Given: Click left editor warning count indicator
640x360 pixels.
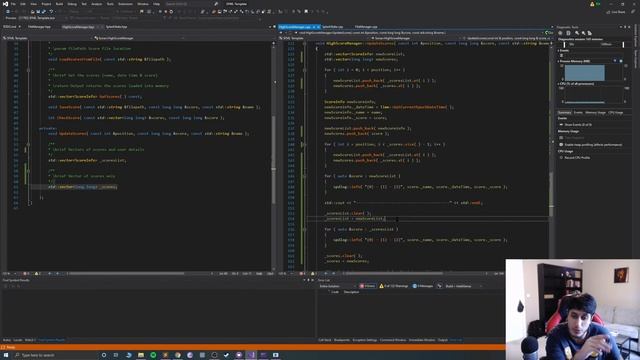Looking at the screenshot, I should click(x=38, y=273).
